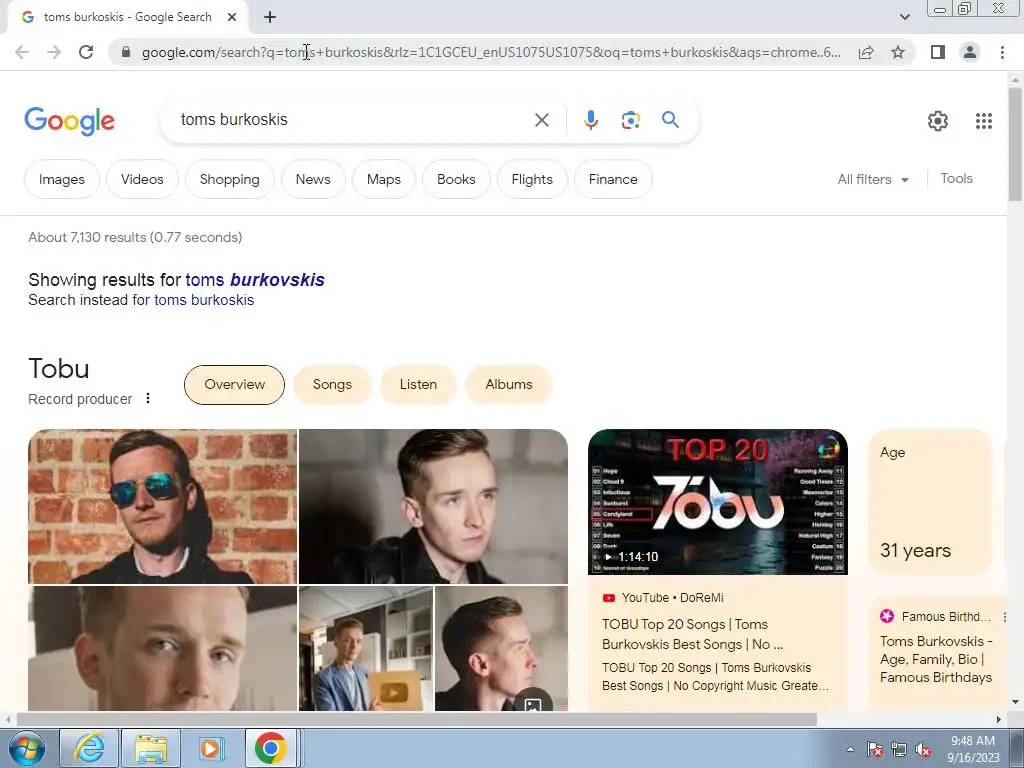Switch to Maps results
The image size is (1024, 768).
point(383,179)
